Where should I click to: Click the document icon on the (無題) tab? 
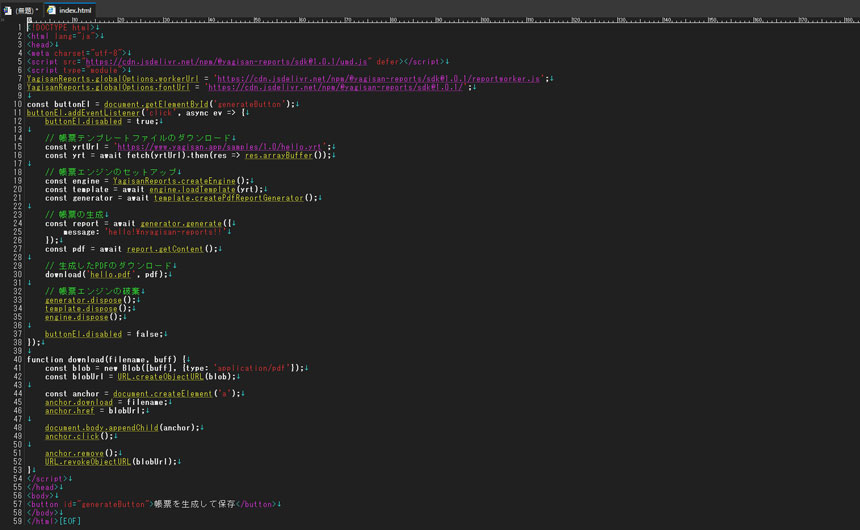(x=8, y=10)
